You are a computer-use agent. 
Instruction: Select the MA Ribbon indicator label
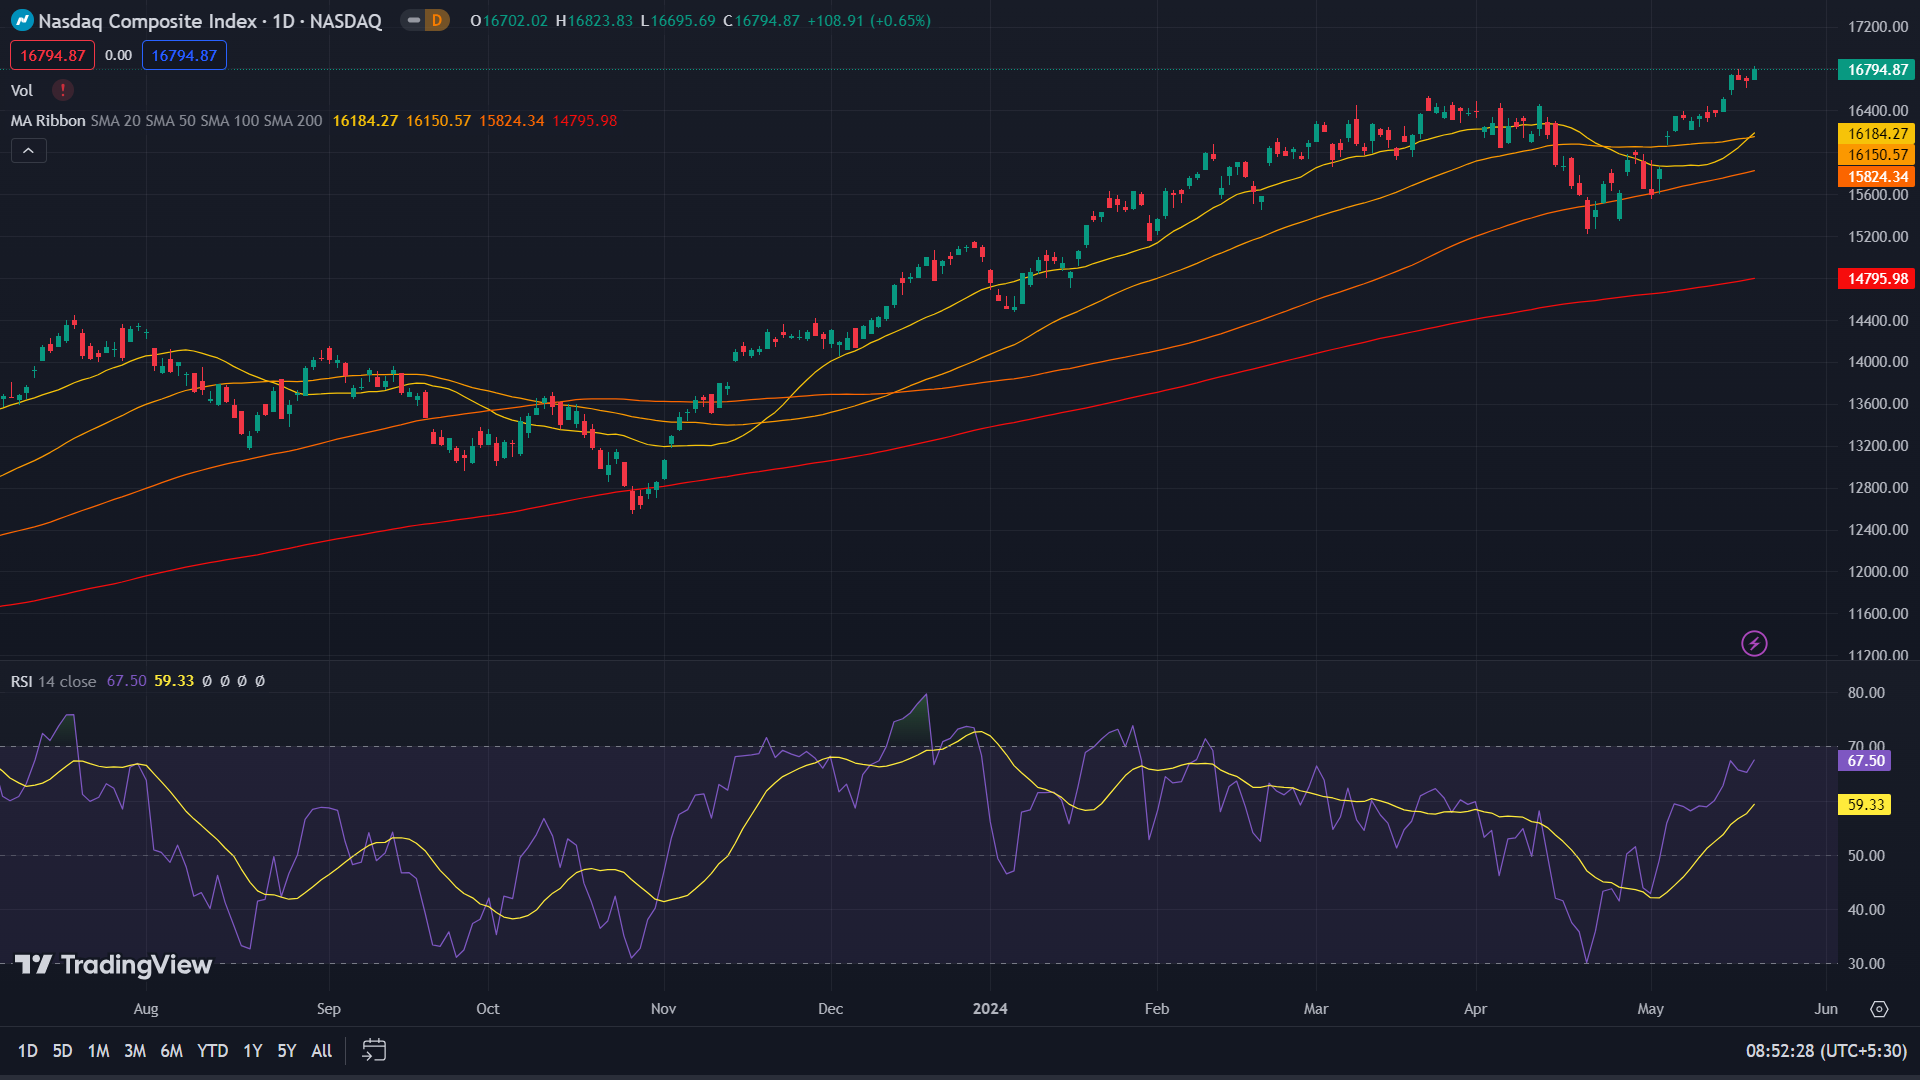[x=48, y=121]
